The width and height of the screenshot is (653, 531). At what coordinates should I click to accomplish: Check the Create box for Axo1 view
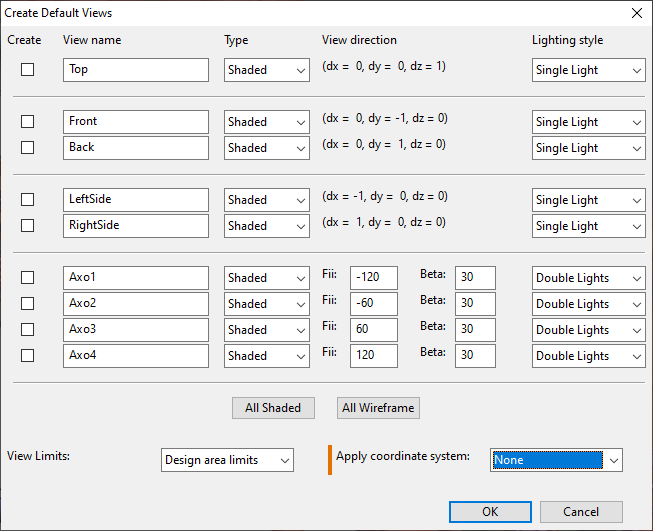click(x=28, y=278)
